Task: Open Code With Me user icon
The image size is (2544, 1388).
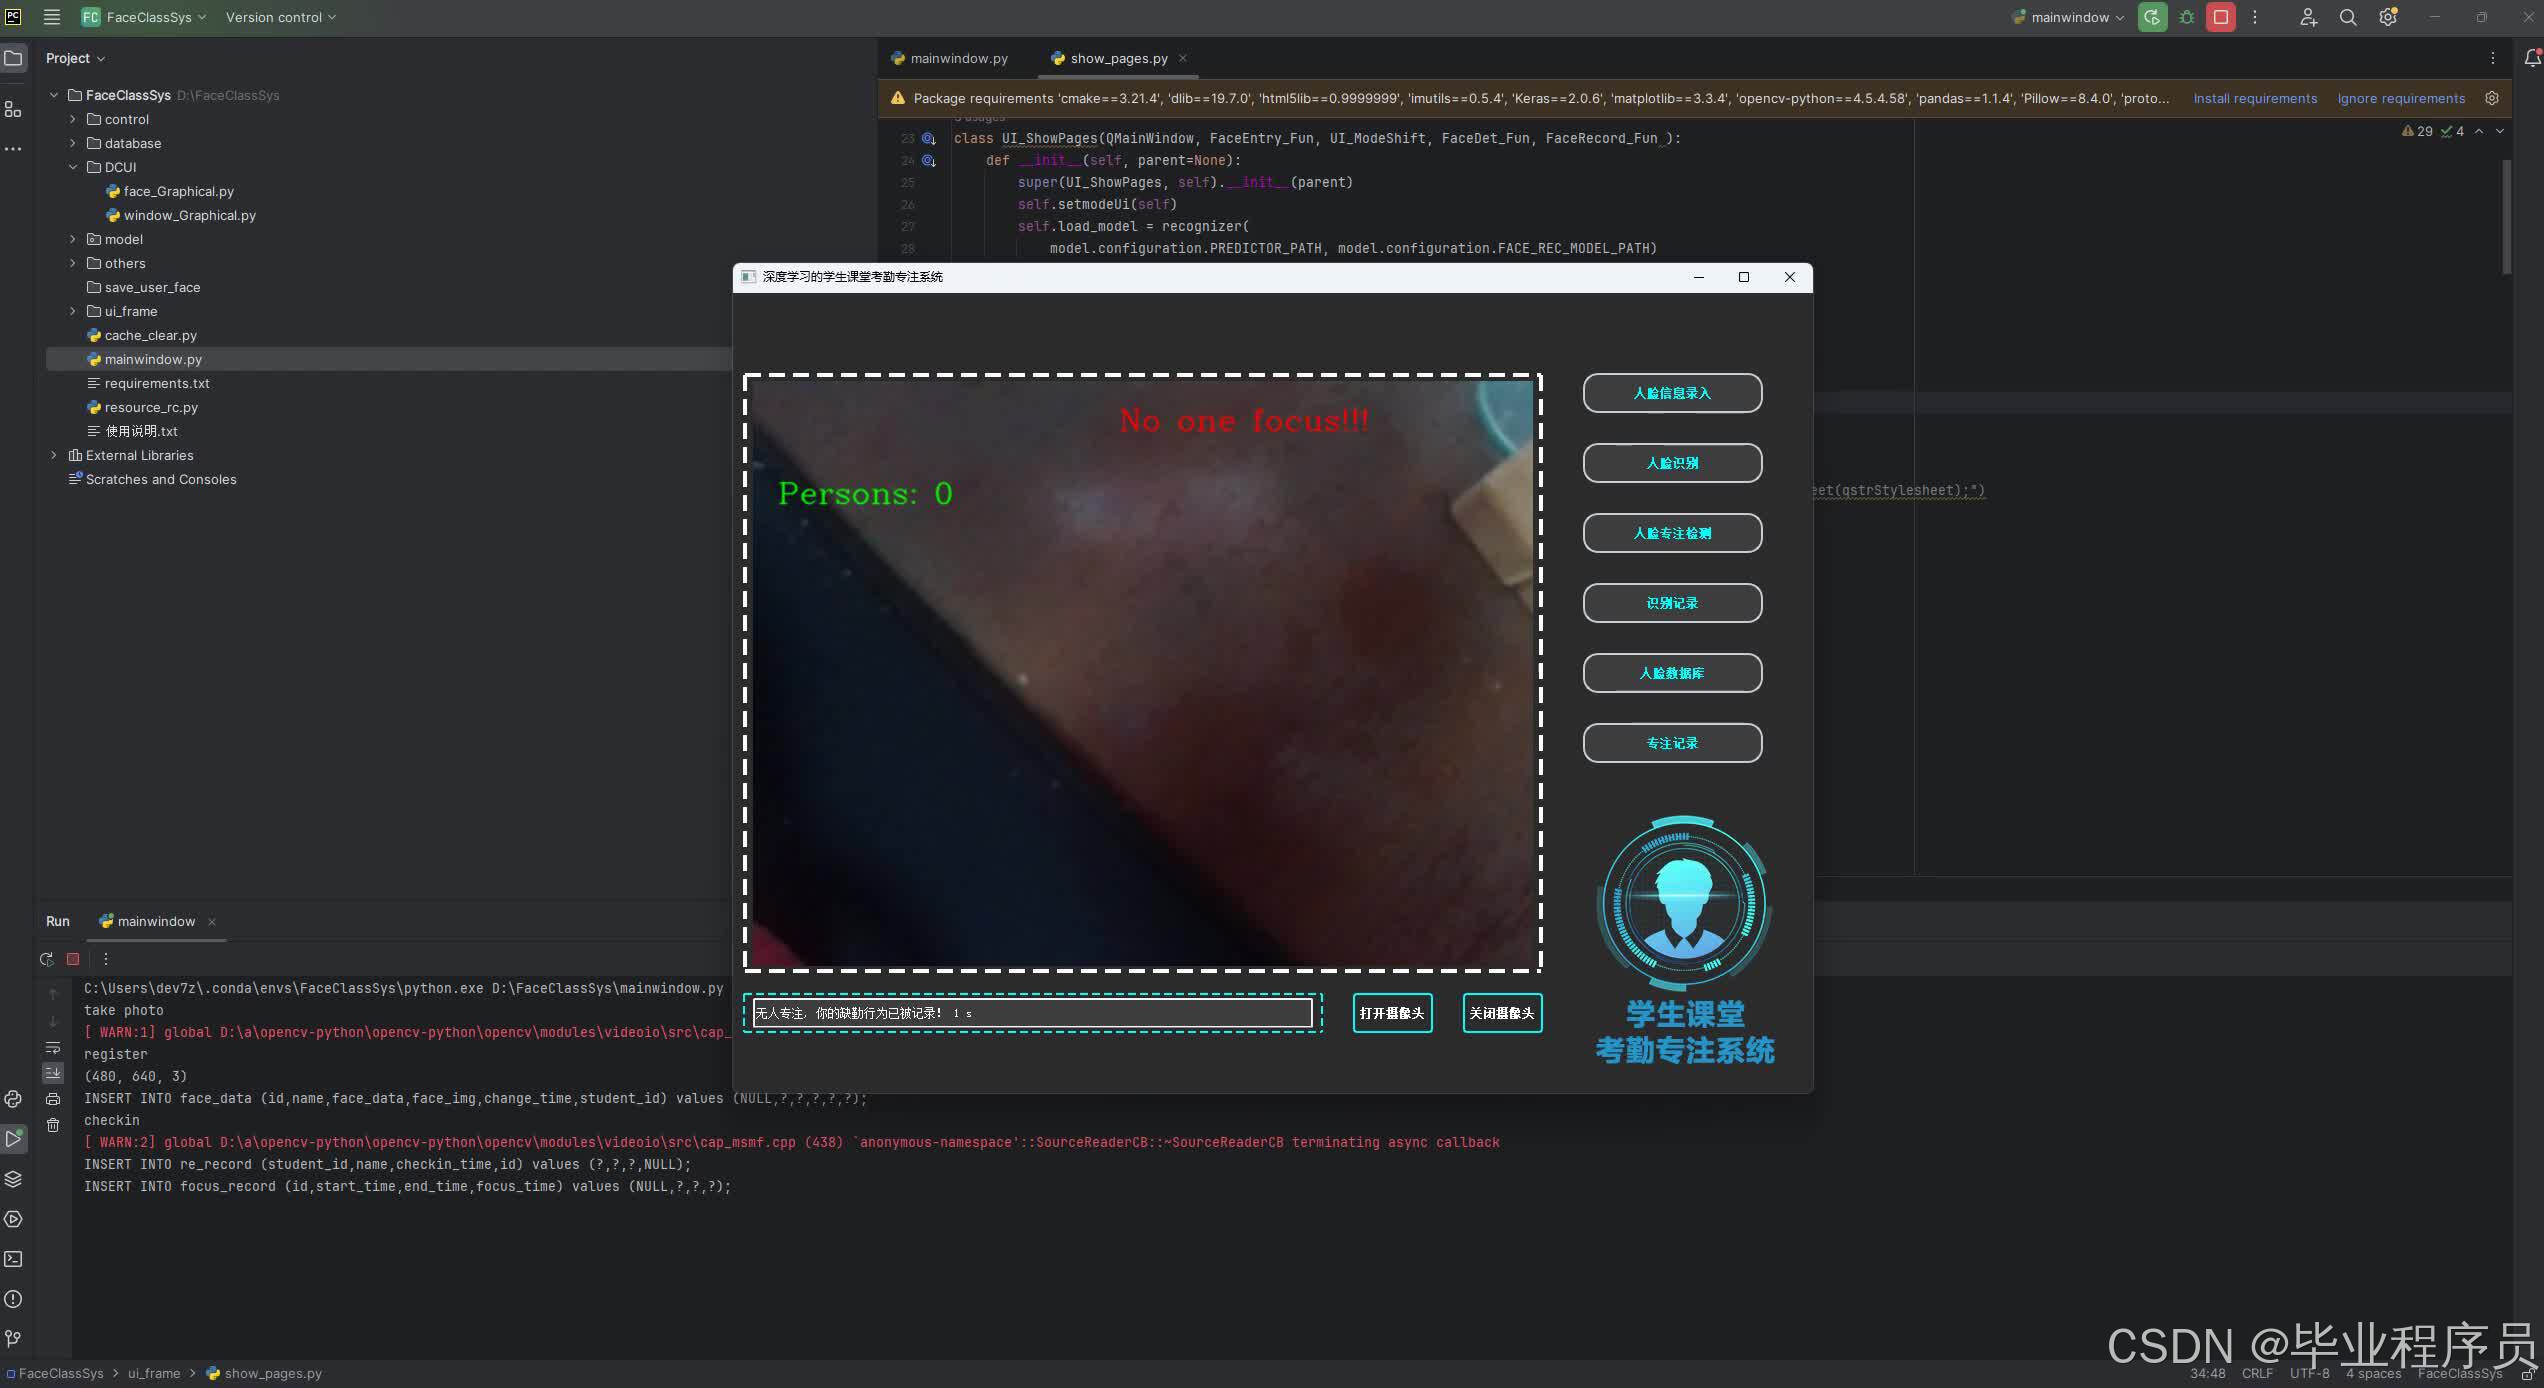Action: (x=2308, y=17)
